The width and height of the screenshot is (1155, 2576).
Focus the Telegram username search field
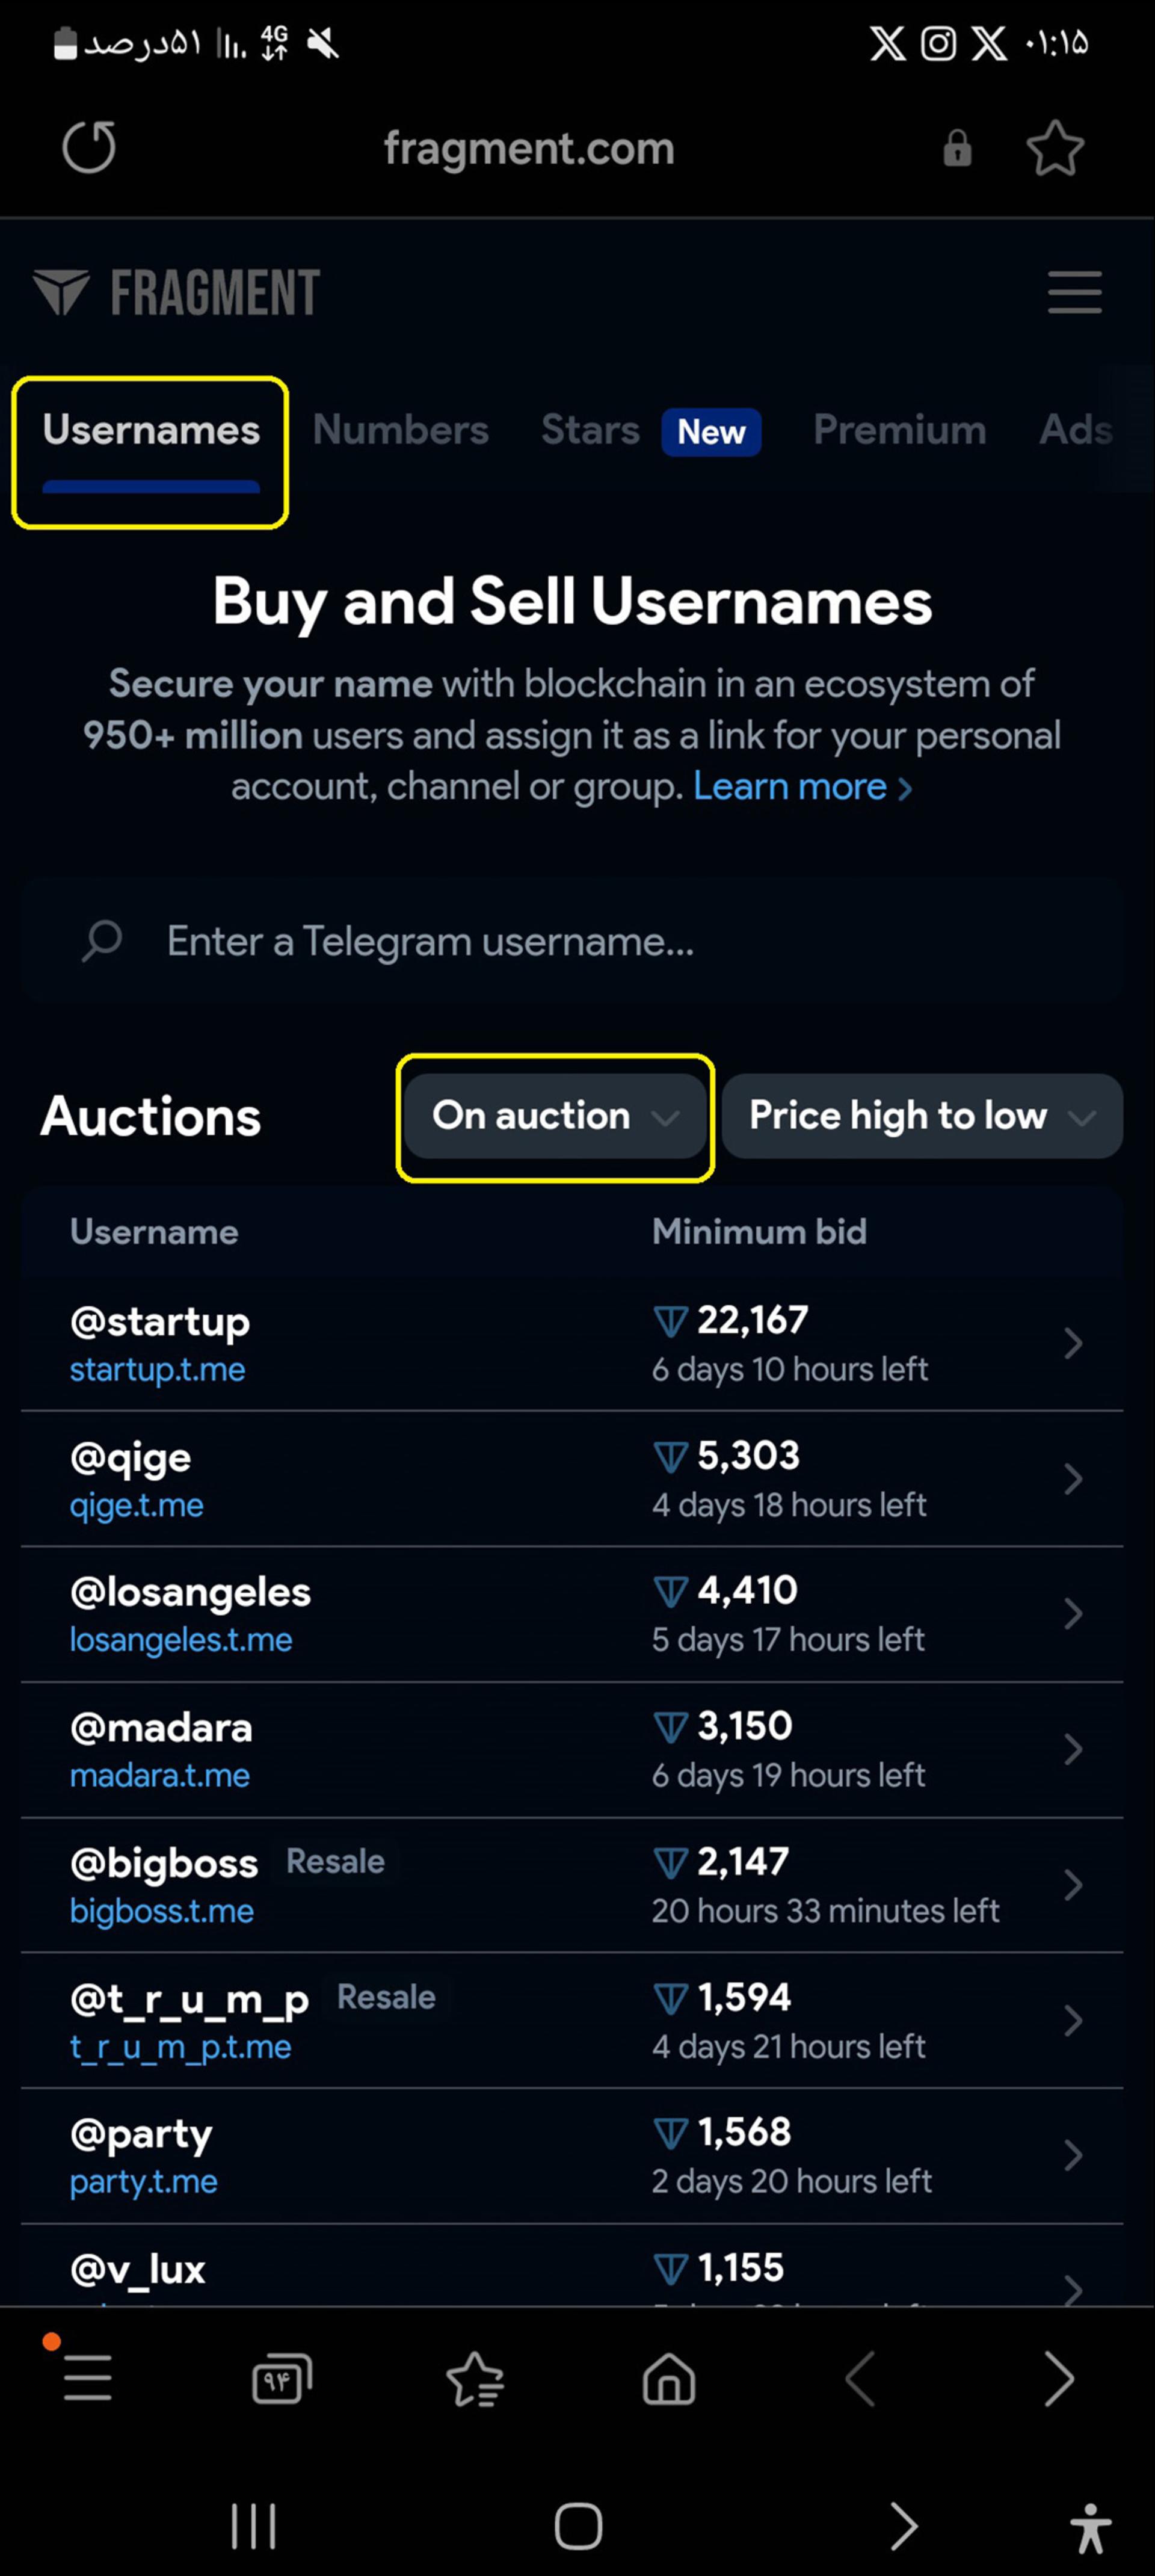[x=572, y=941]
